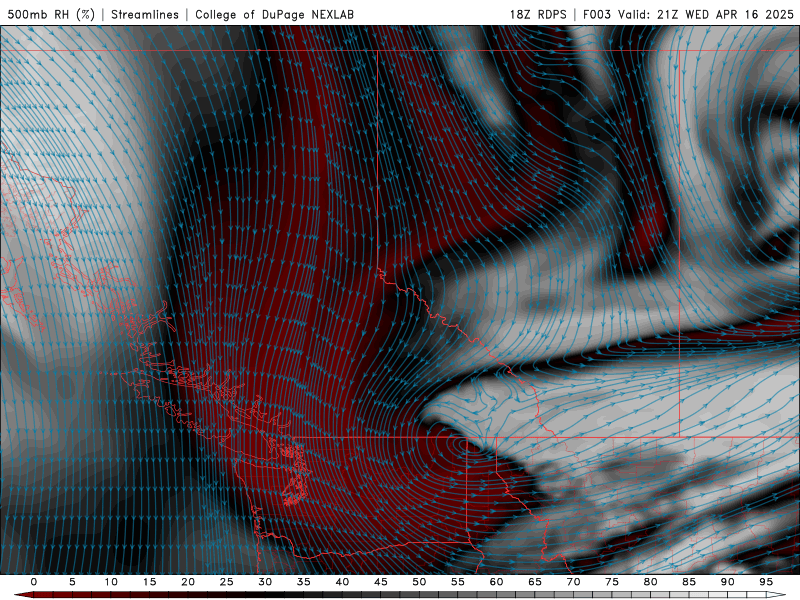Click the colorbar label "10"
Image resolution: width=800 pixels, height=600 pixels.
click(111, 582)
